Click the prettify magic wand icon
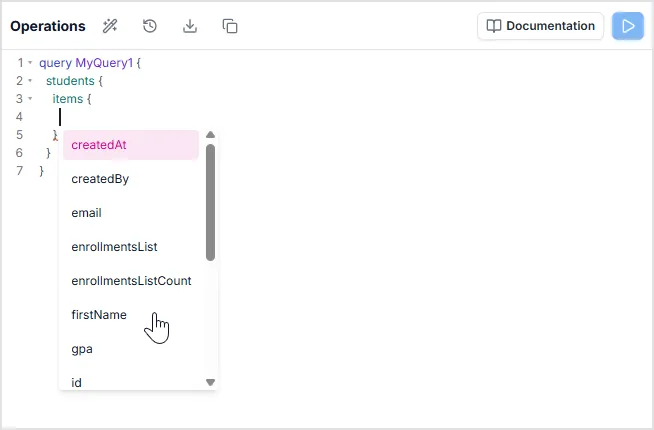Image resolution: width=654 pixels, height=430 pixels. (x=110, y=26)
